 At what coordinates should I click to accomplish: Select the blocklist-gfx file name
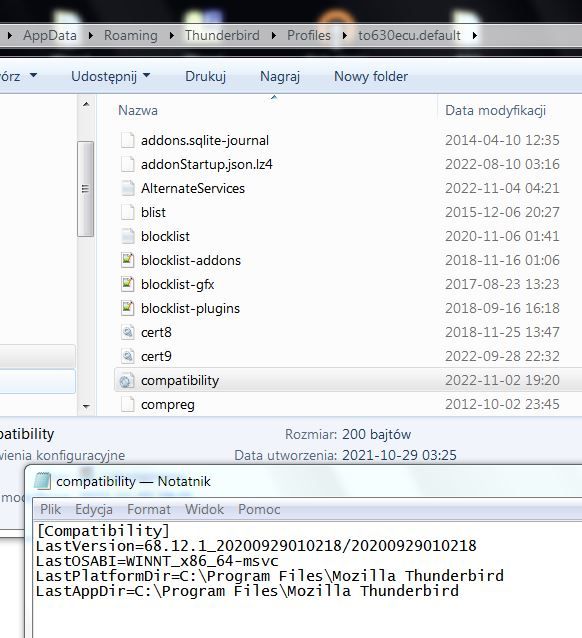(x=177, y=284)
